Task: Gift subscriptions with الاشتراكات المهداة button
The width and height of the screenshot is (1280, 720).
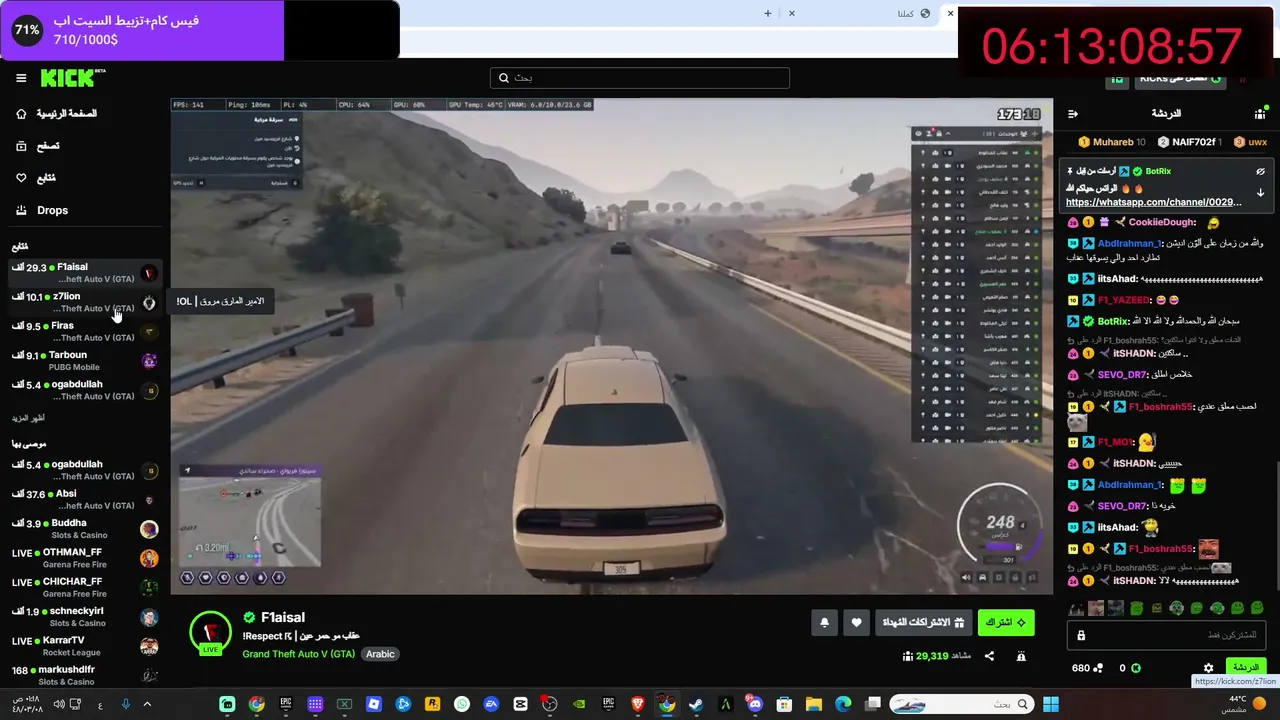Action: click(x=923, y=622)
